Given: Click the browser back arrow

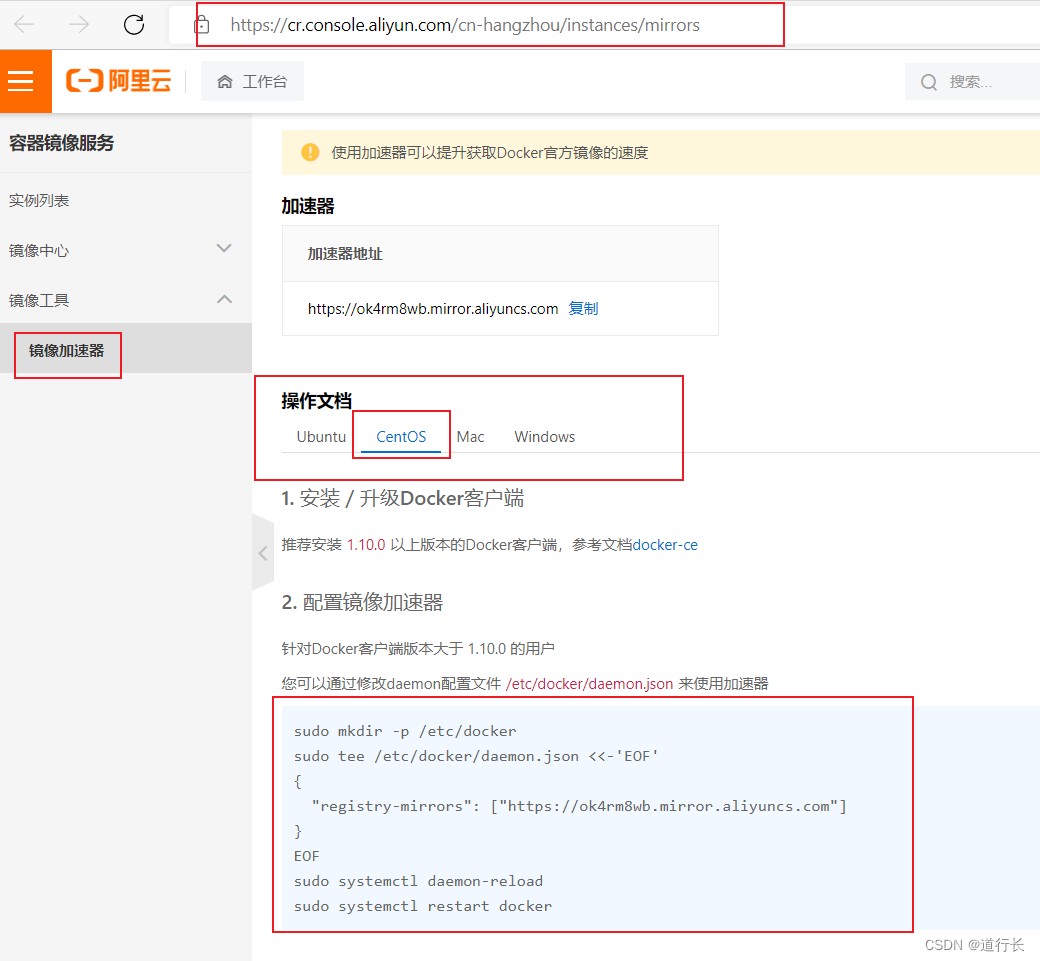Looking at the screenshot, I should tap(24, 25).
